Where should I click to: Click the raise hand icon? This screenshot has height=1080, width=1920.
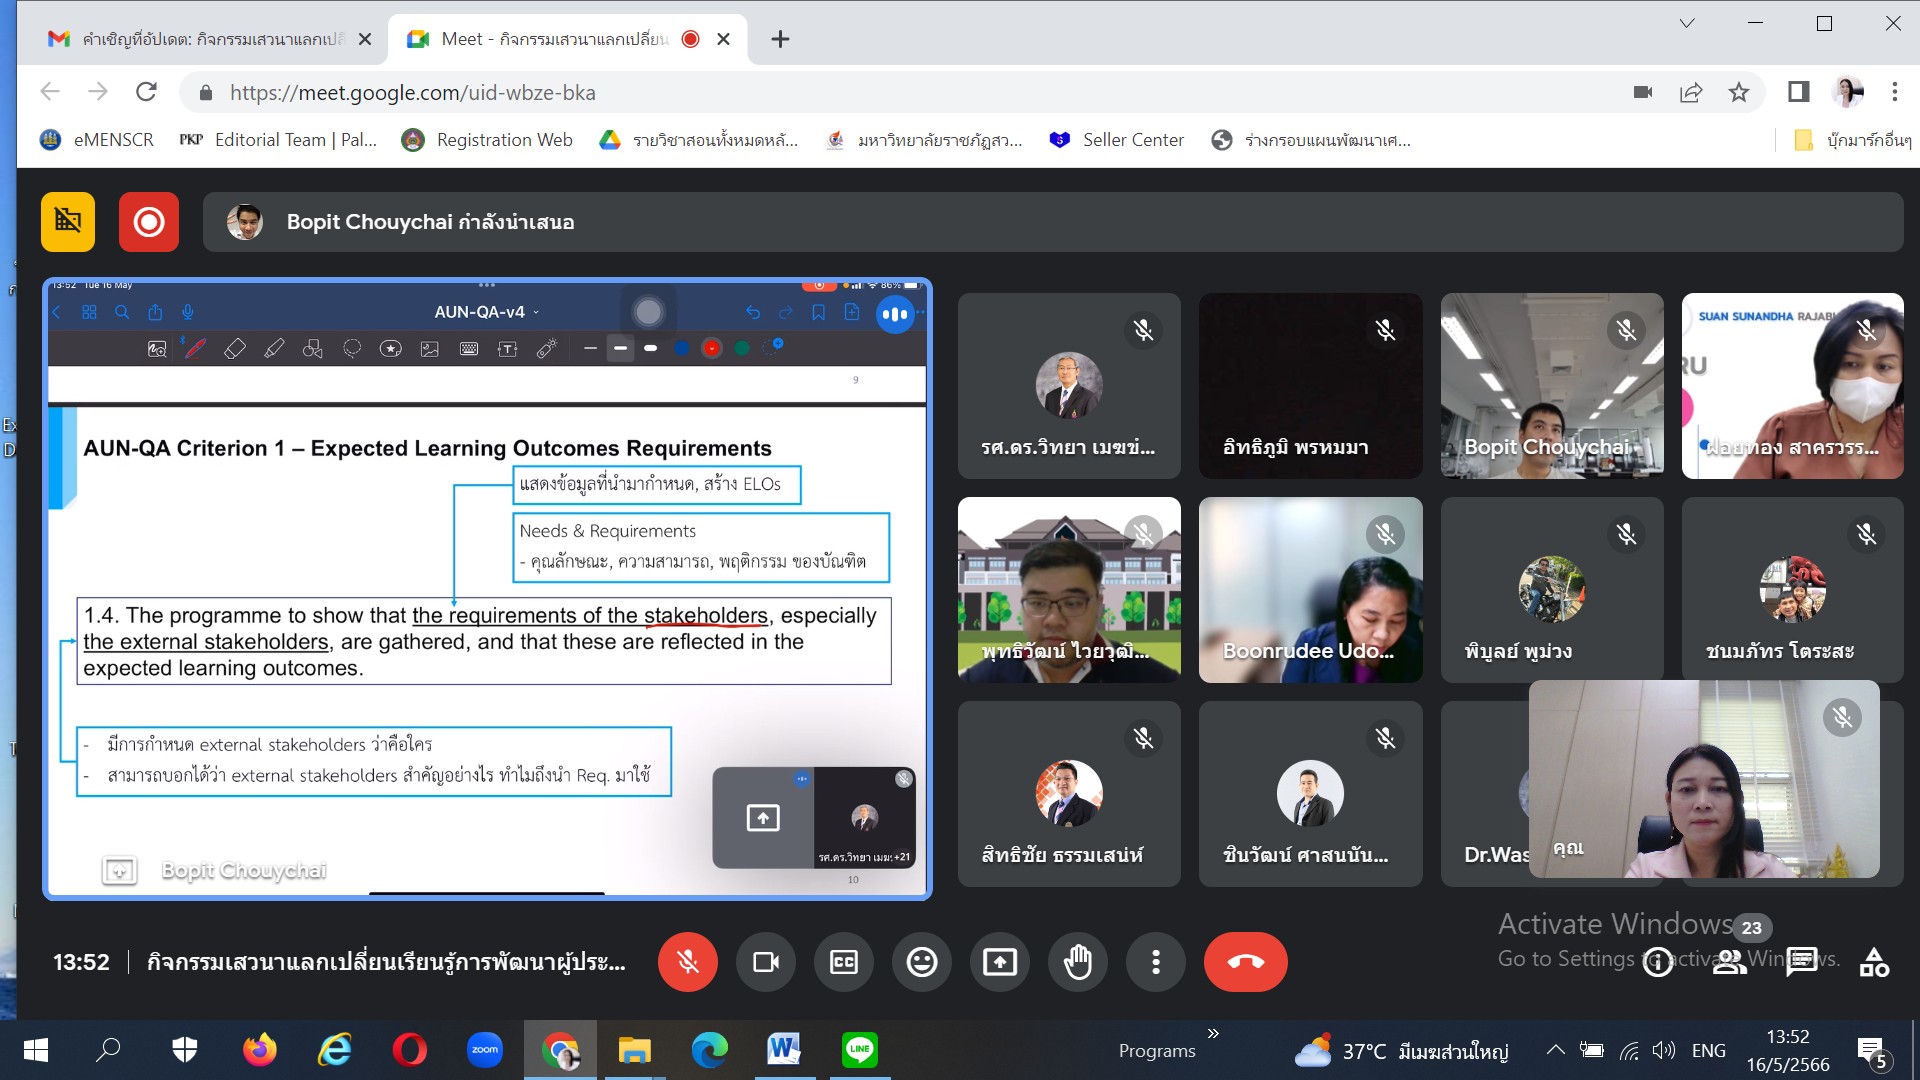tap(1077, 962)
